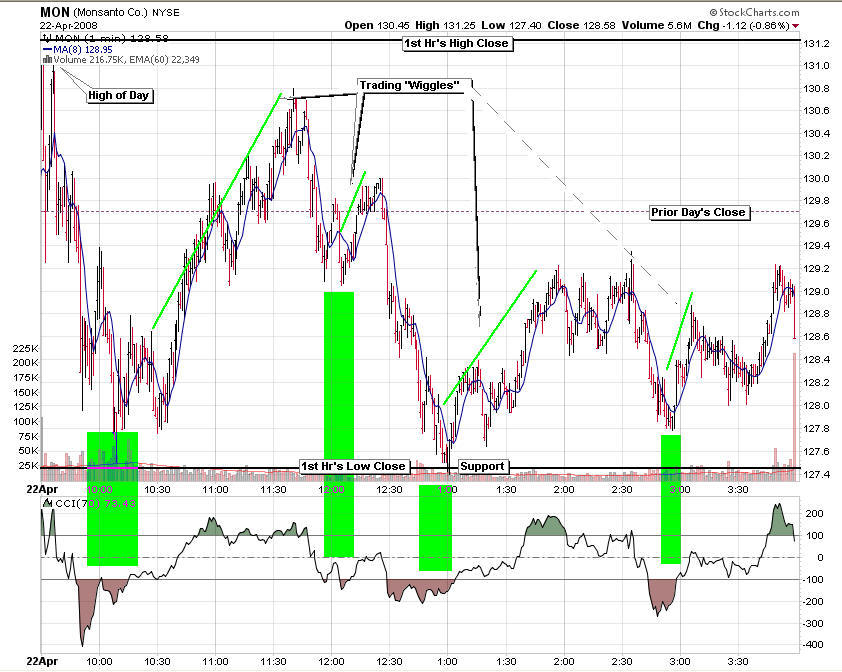
Task: Click the 'Chg -1.12 (-0.86%)' value
Action: [x=744, y=25]
